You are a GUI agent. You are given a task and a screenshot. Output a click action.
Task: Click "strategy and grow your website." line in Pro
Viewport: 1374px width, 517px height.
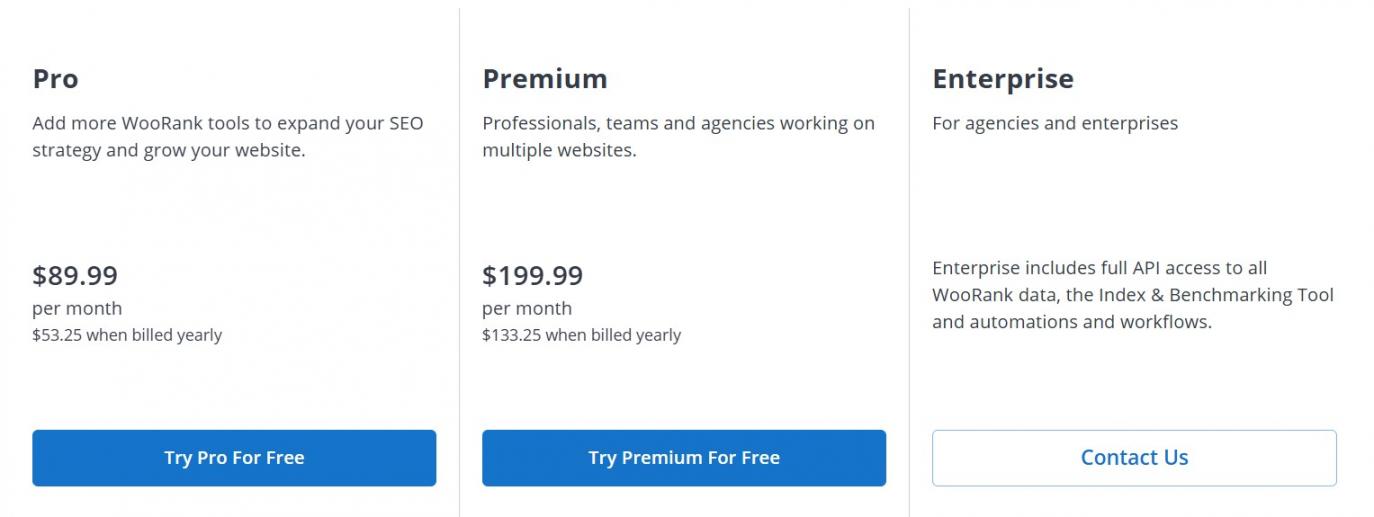[168, 152]
